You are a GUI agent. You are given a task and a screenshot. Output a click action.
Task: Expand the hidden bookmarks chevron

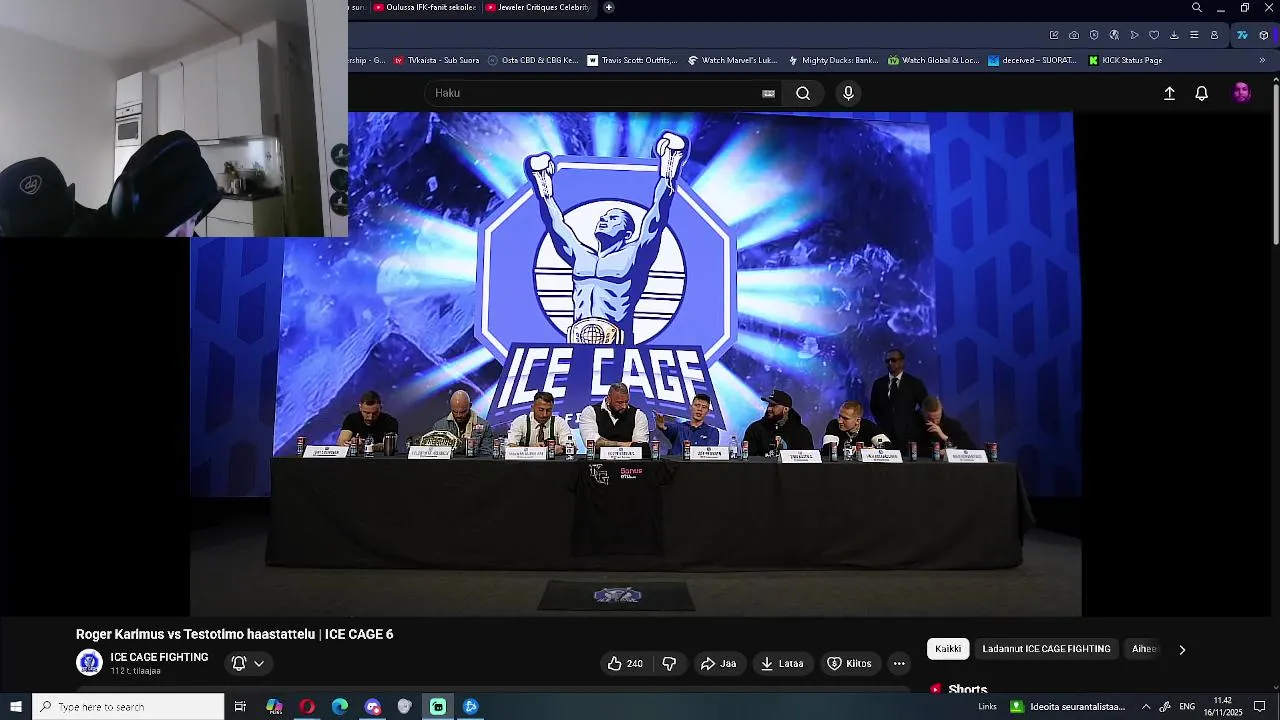(1262, 60)
